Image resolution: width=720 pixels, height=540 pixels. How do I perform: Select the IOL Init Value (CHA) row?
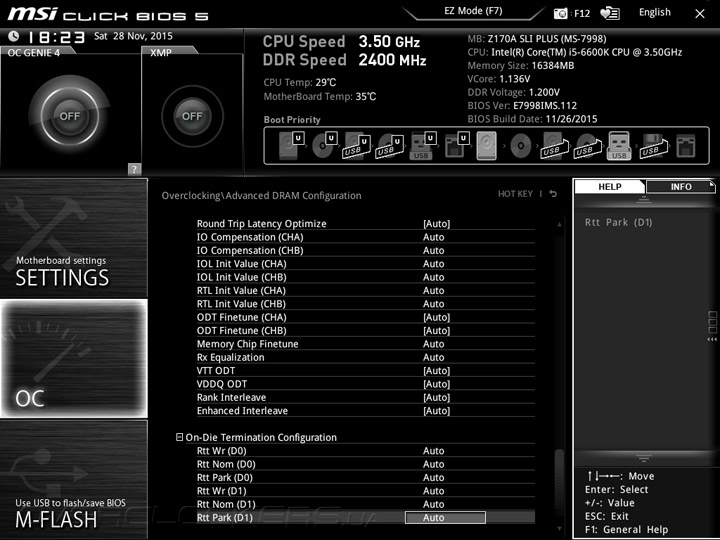(366, 264)
